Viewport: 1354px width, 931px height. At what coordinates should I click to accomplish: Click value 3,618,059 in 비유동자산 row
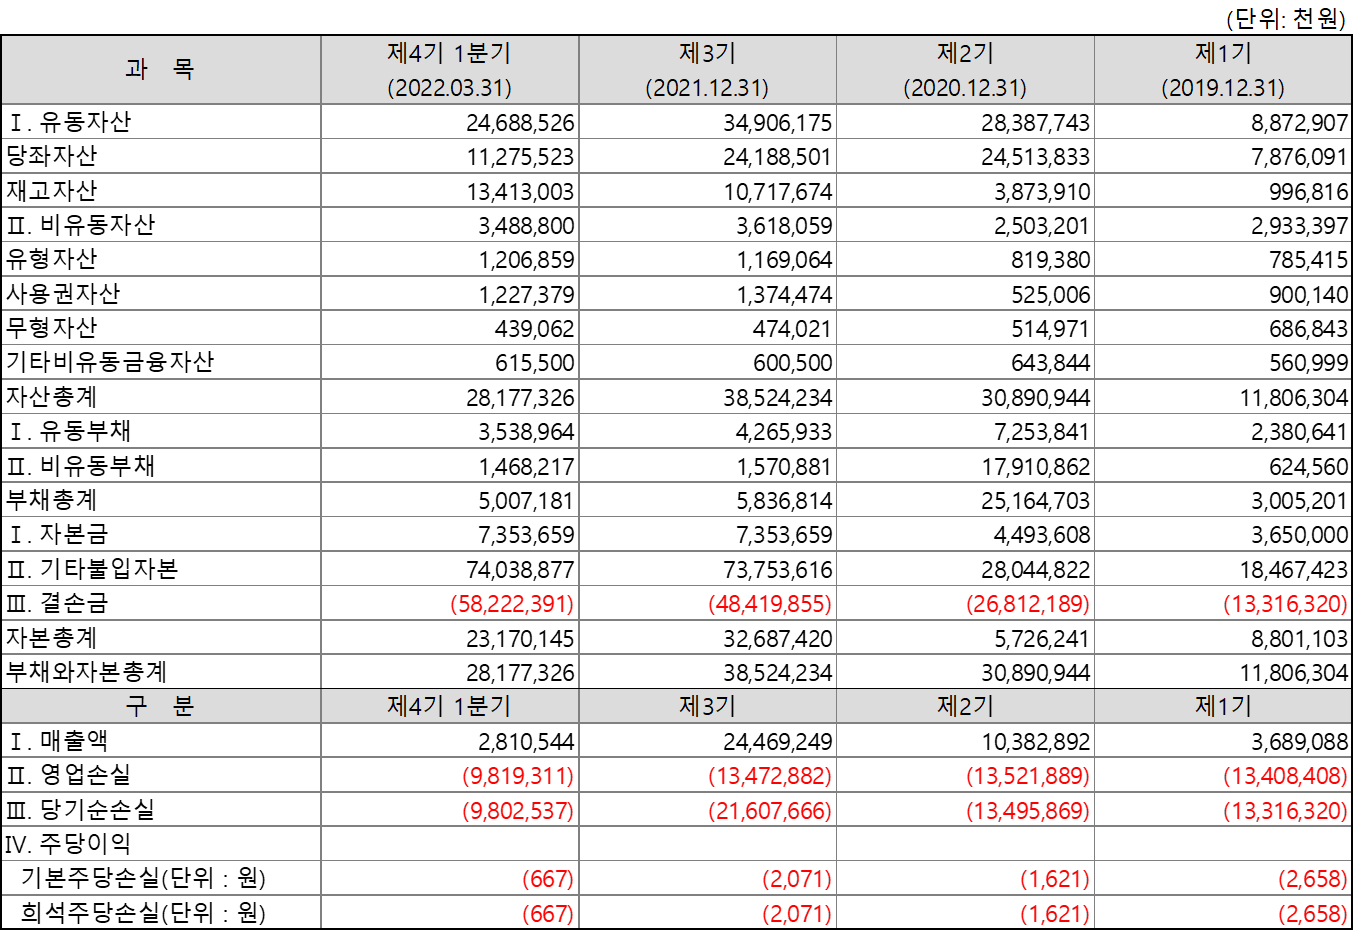pyautogui.click(x=784, y=226)
